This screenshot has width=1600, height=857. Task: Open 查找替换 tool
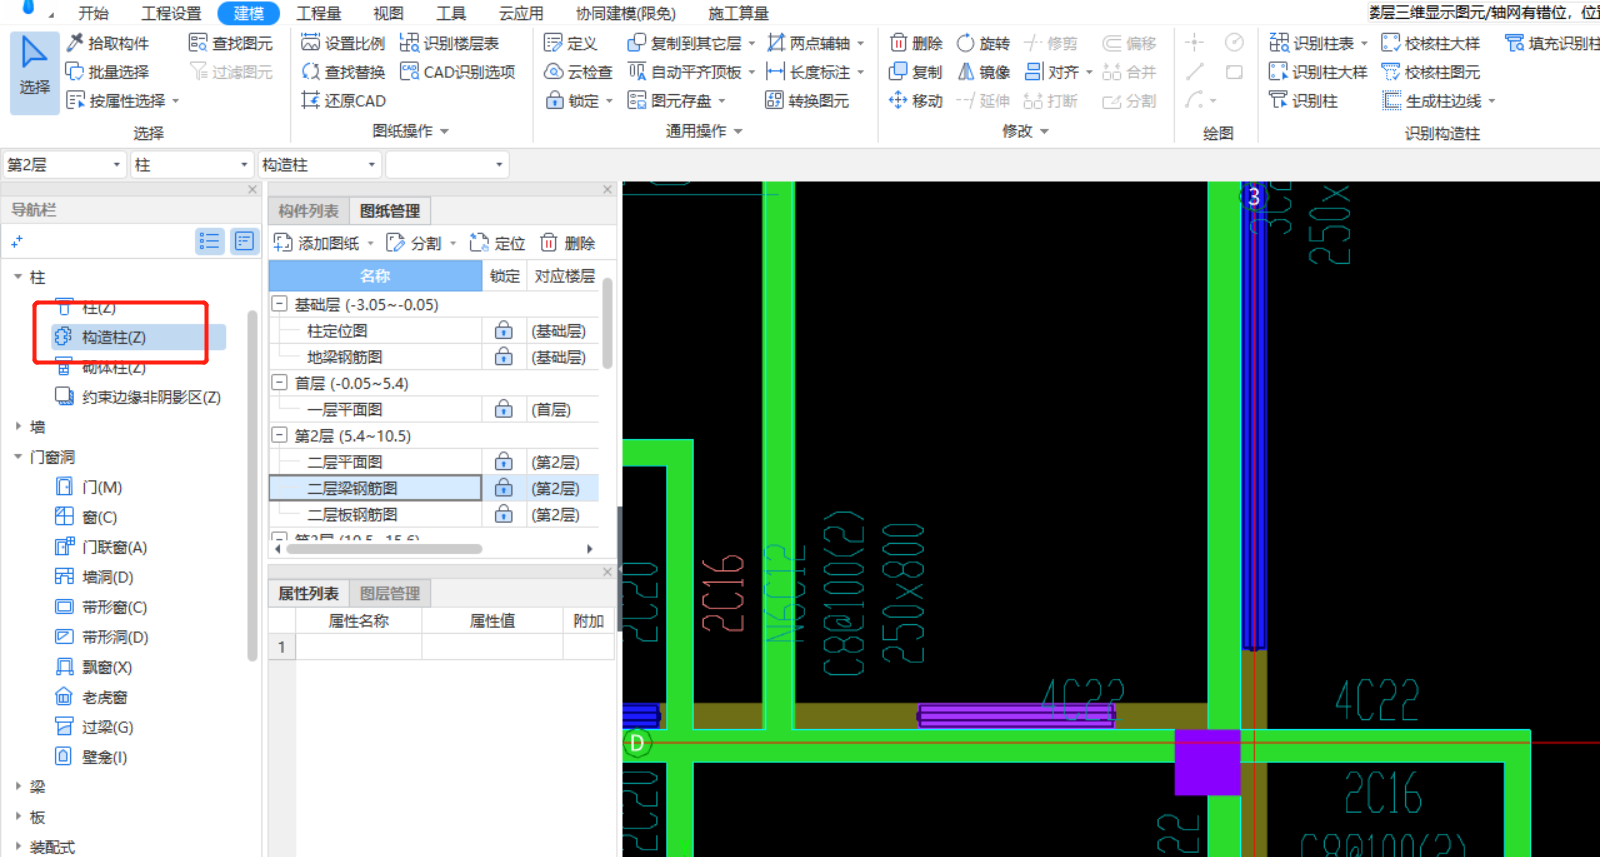tap(343, 72)
